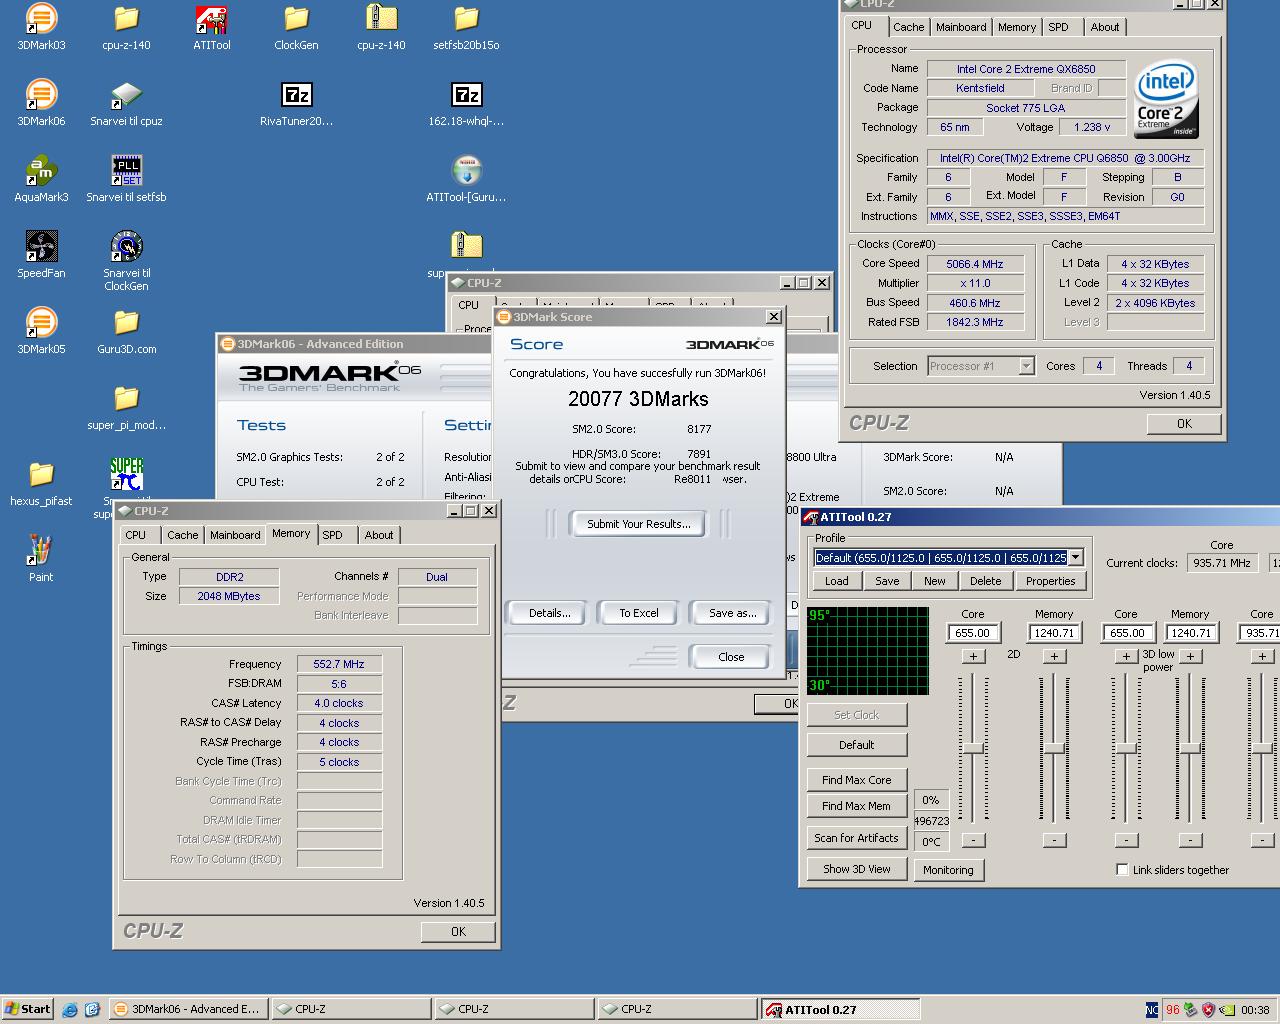Switch to Cache tab in top CPU-Z

909,27
